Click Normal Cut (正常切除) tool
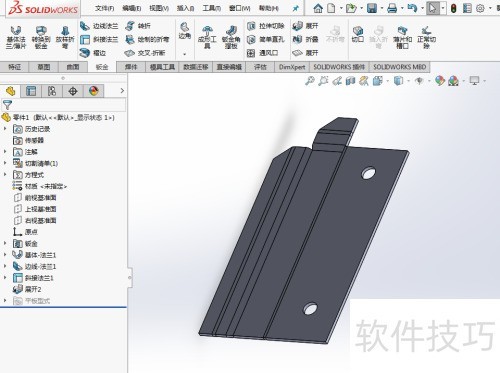Image resolution: width=500 pixels, height=373 pixels. coord(426,38)
